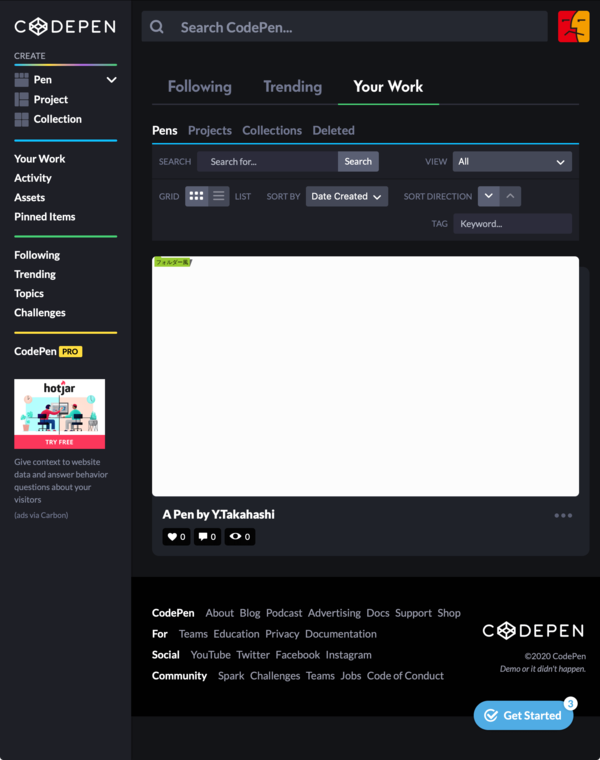Expand the Pen options chevron

coord(111,79)
